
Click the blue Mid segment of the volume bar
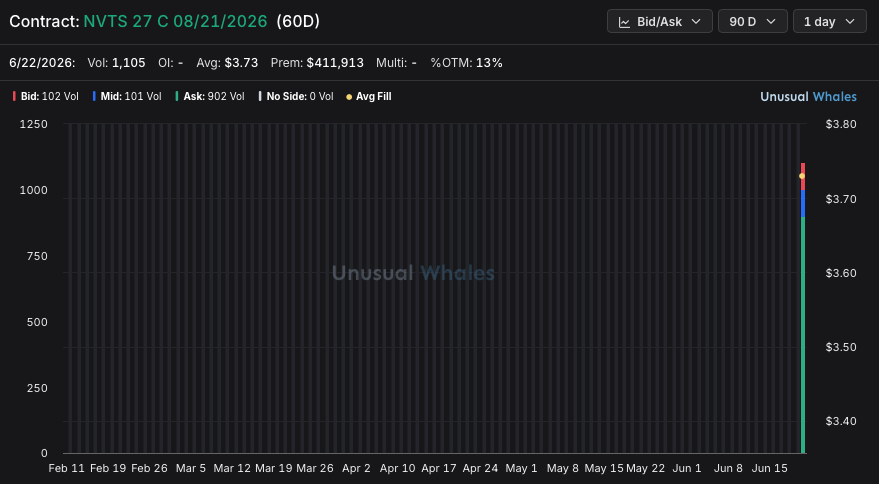pos(803,204)
